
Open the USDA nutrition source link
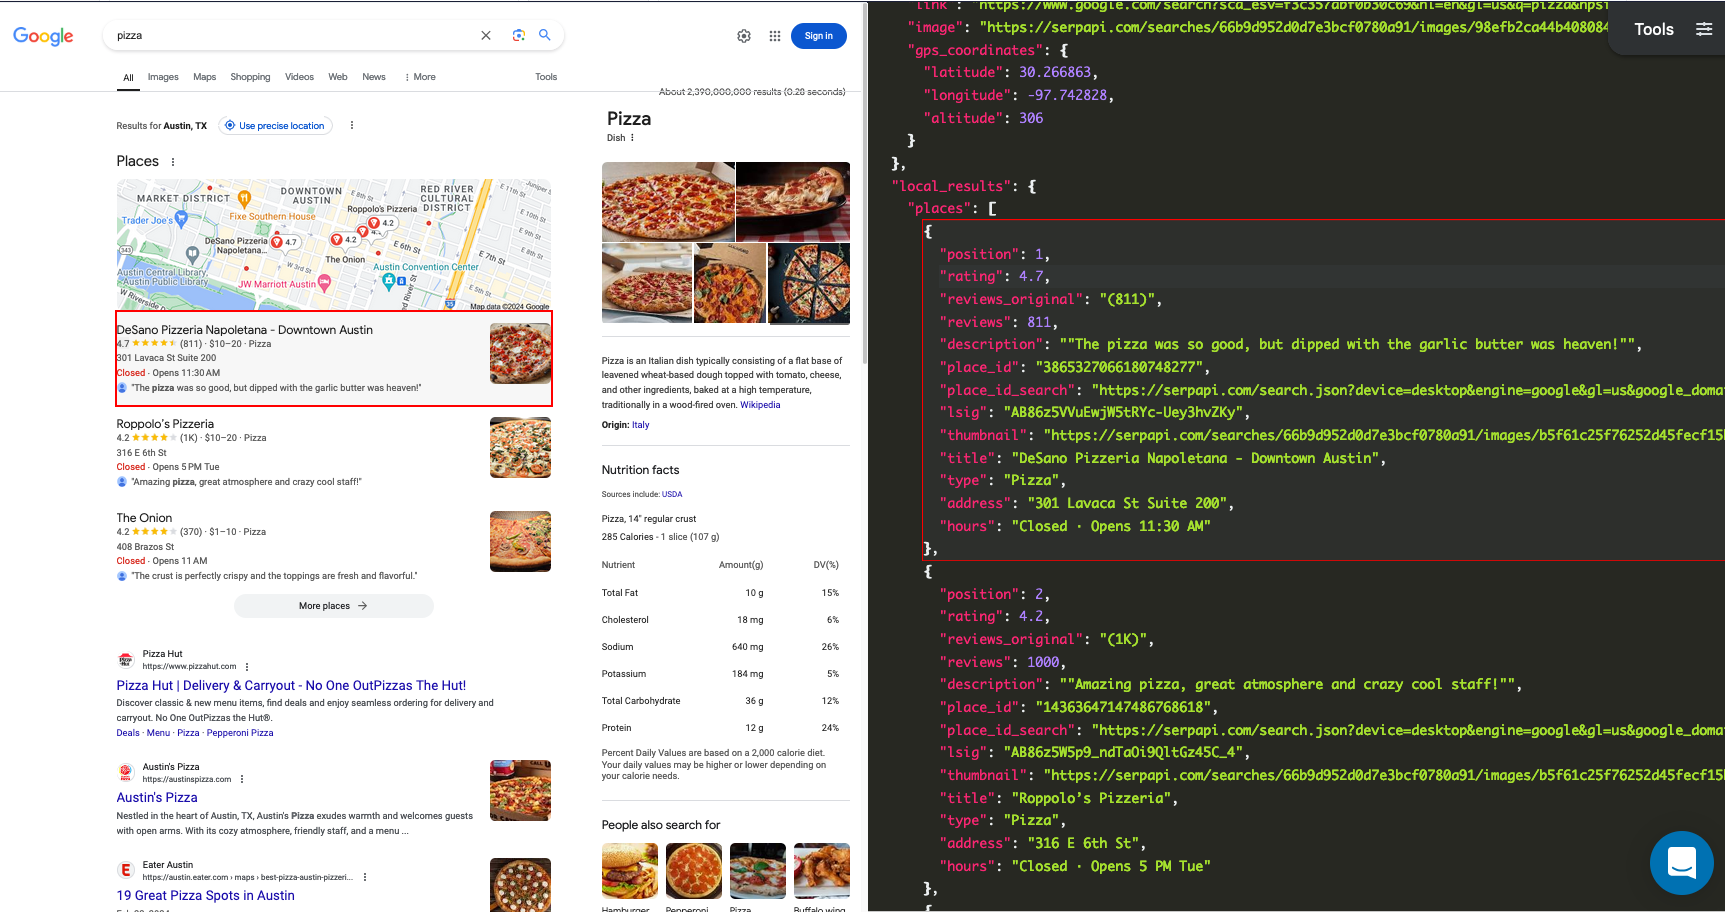coord(672,495)
